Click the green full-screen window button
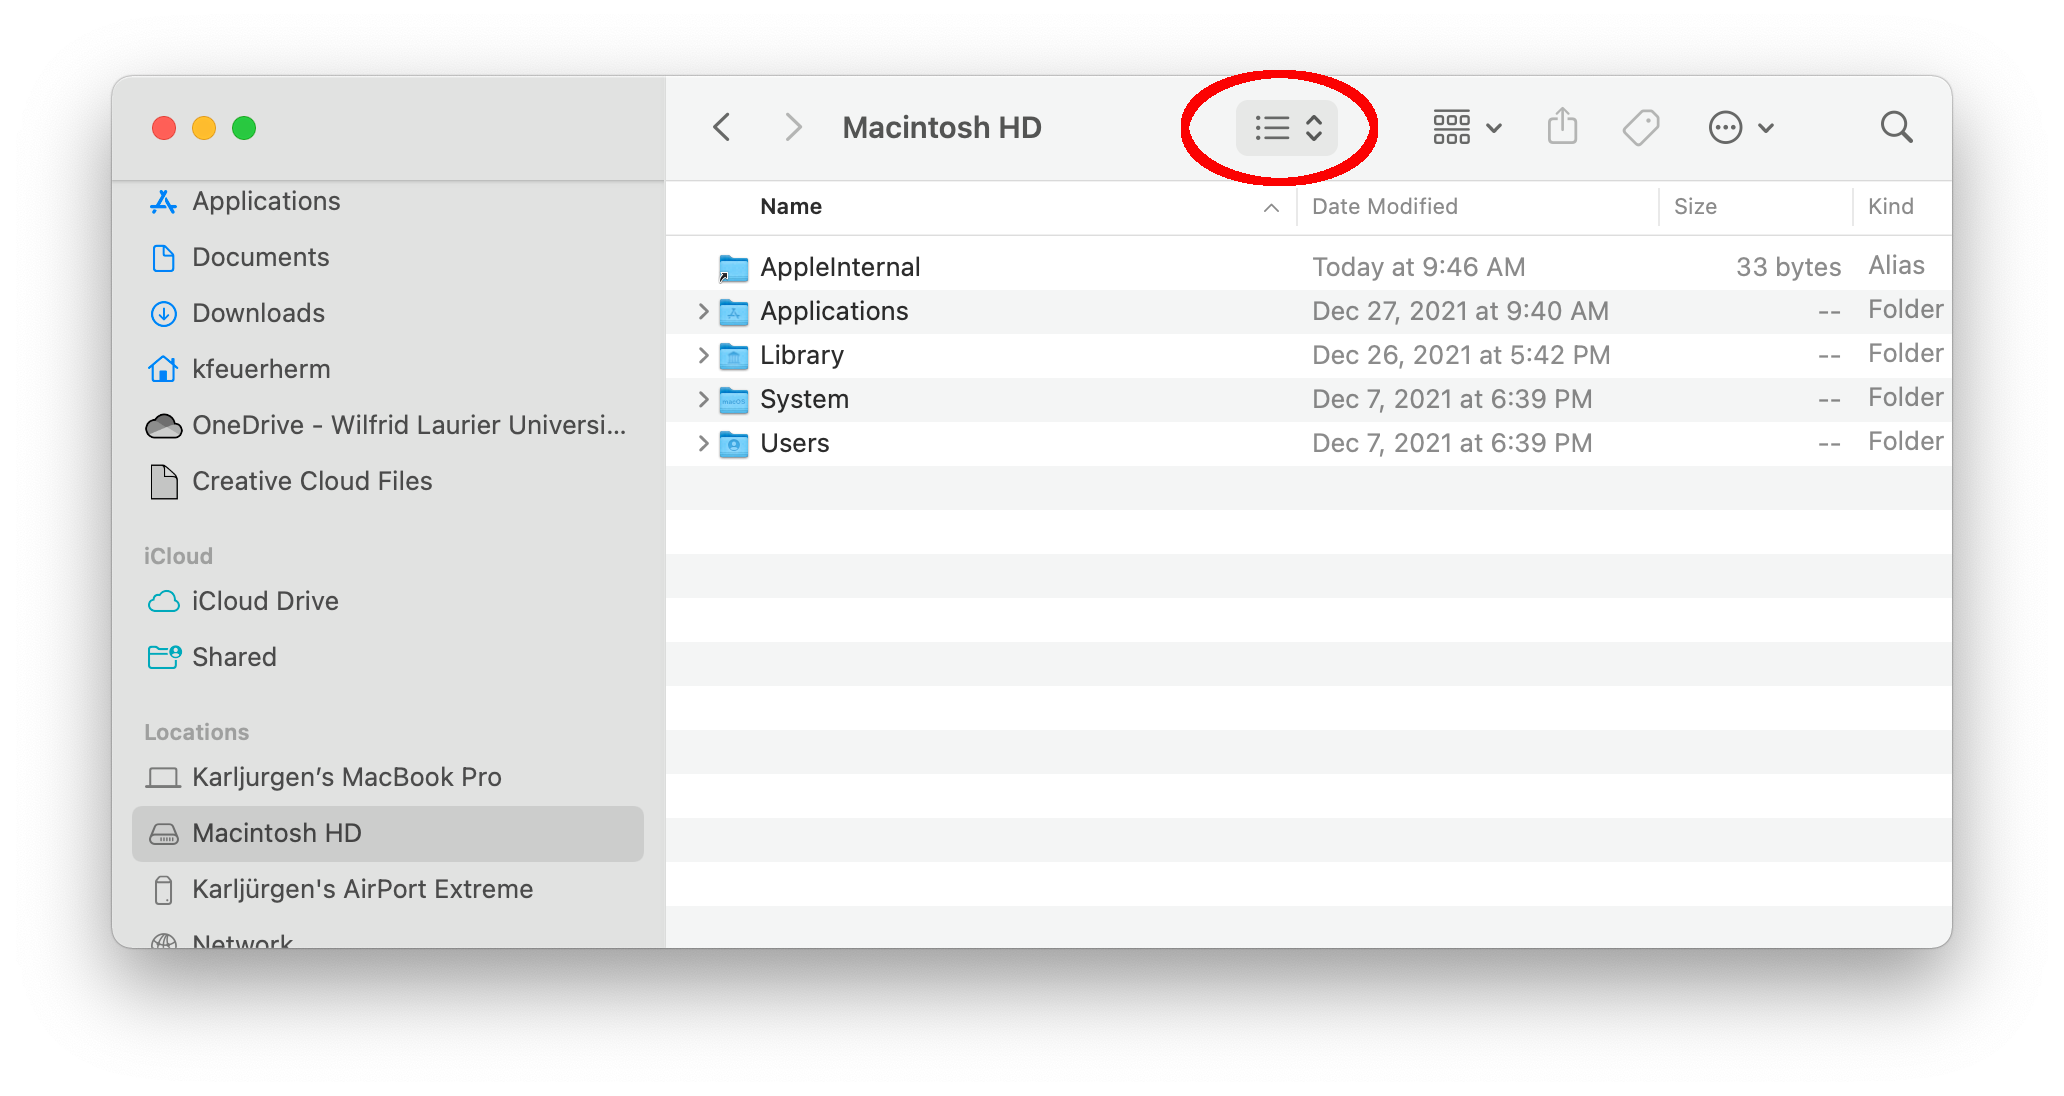This screenshot has width=2064, height=1096. (243, 128)
